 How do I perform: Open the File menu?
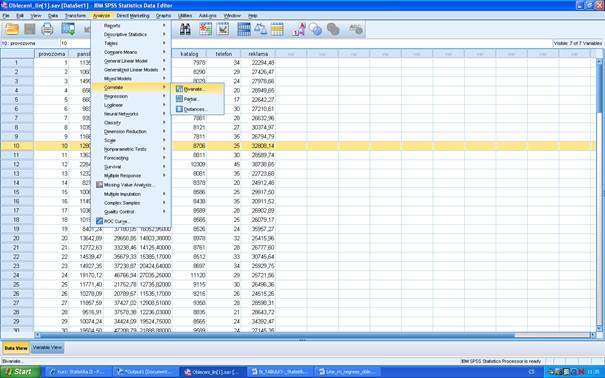pyautogui.click(x=6, y=16)
